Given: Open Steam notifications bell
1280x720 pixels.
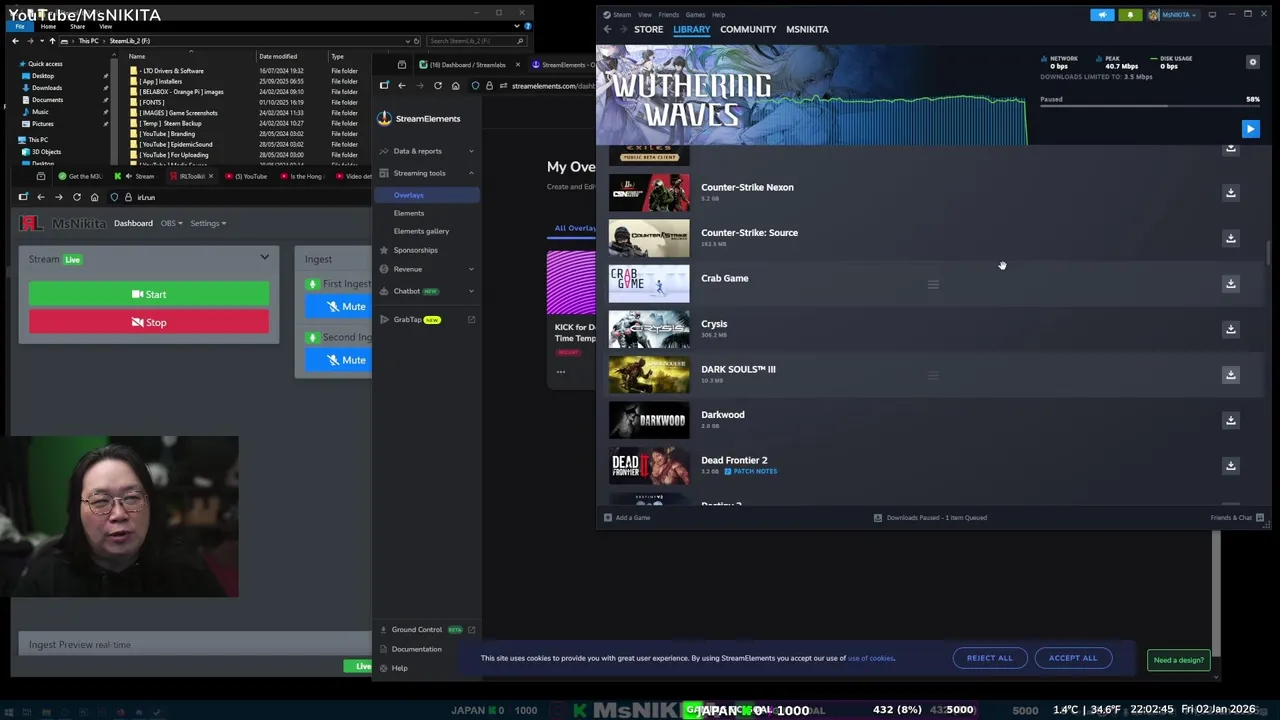Looking at the screenshot, I should (x=1130, y=15).
